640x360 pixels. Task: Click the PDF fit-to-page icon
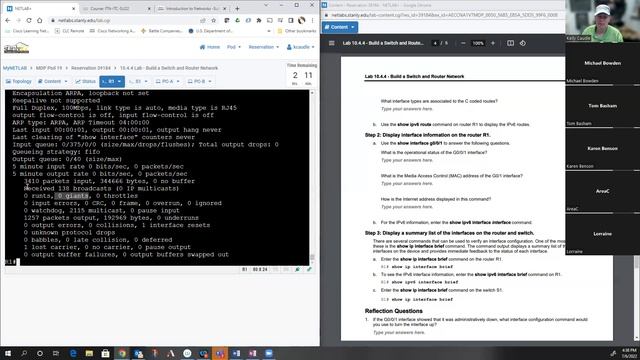(x=510, y=43)
